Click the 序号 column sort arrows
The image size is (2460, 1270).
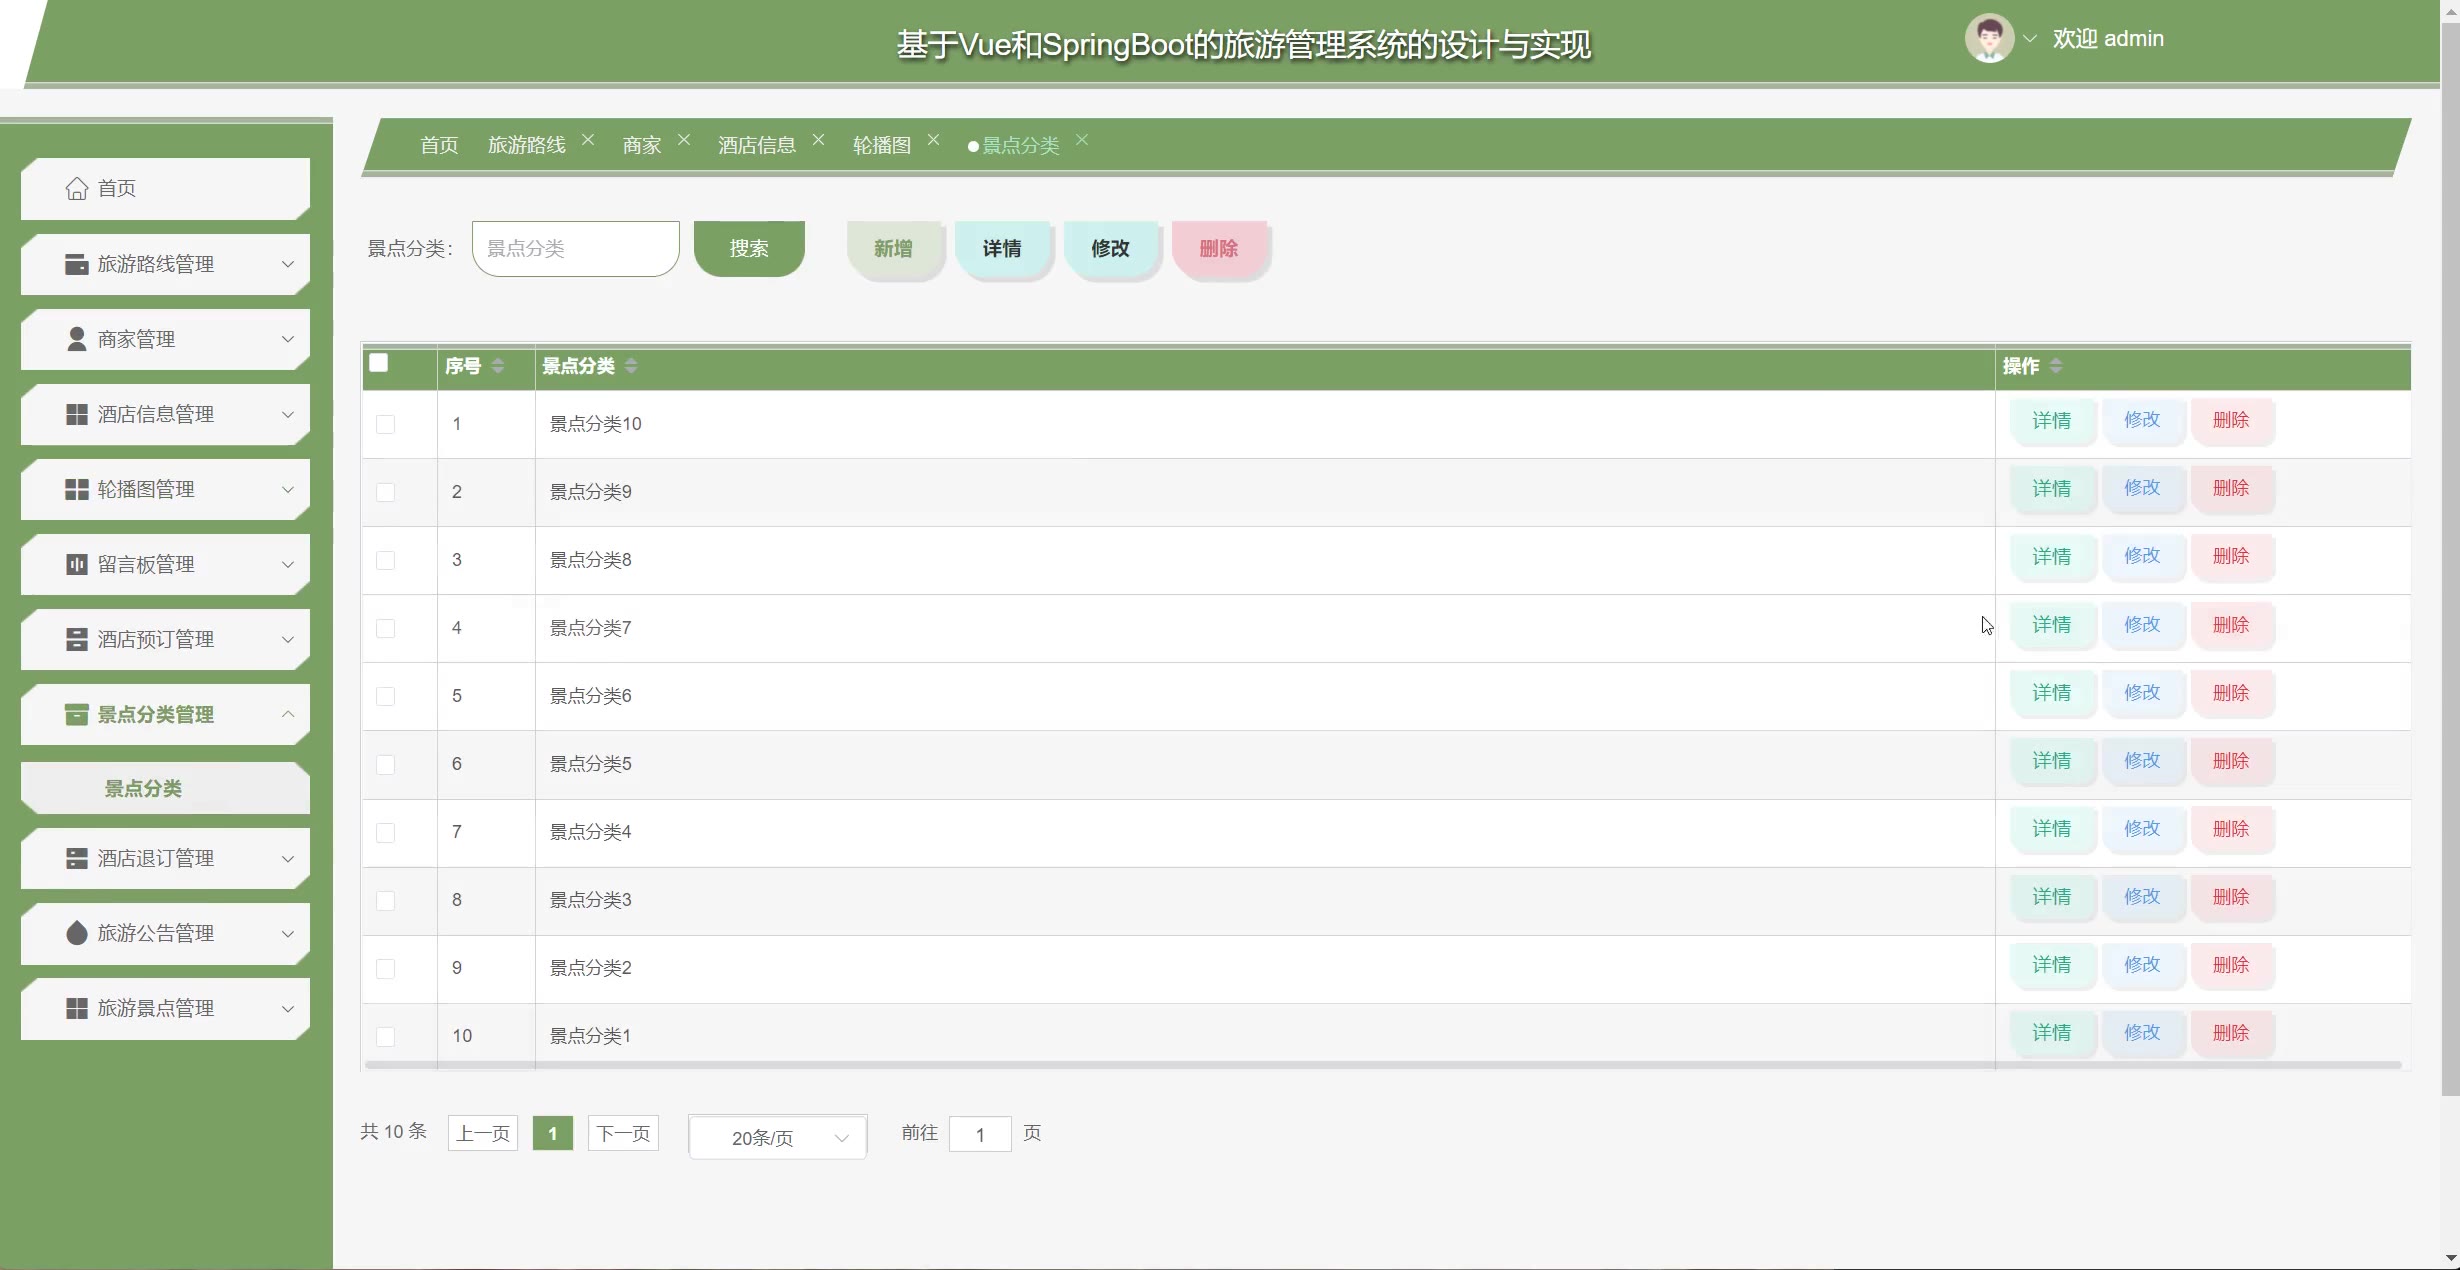tap(498, 366)
